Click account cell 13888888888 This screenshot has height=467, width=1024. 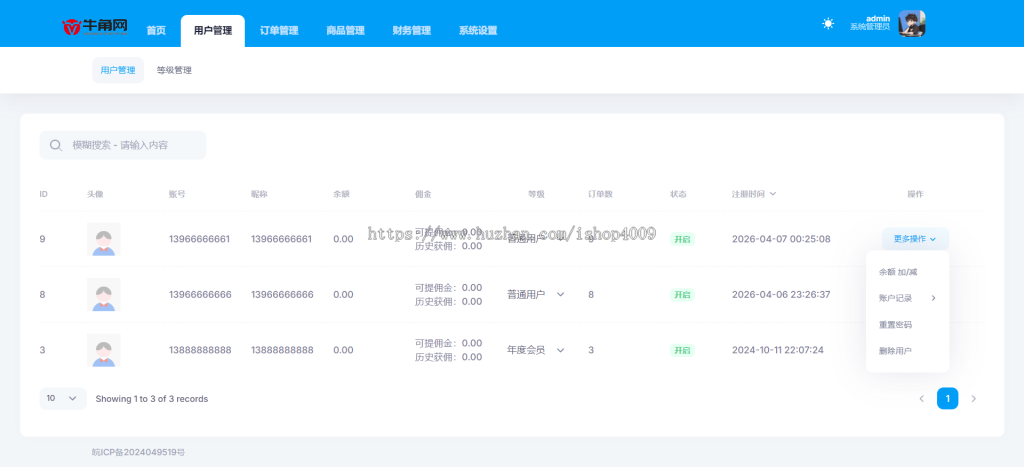200,350
